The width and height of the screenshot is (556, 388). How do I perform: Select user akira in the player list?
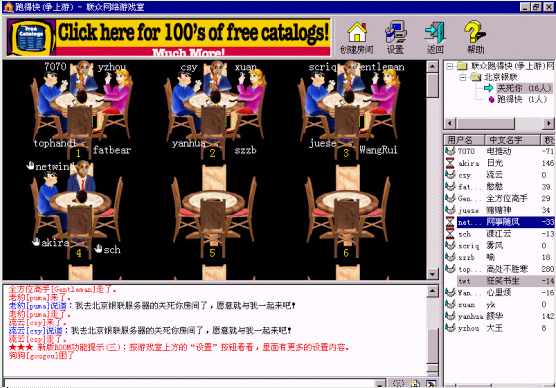point(499,163)
